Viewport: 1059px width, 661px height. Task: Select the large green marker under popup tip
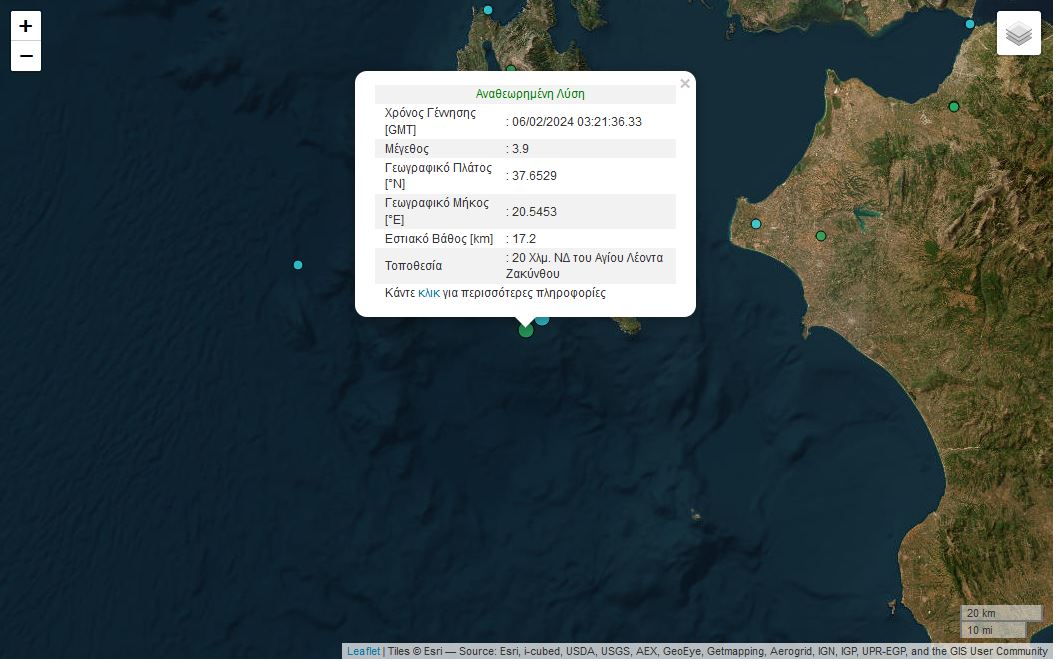pyautogui.click(x=526, y=330)
